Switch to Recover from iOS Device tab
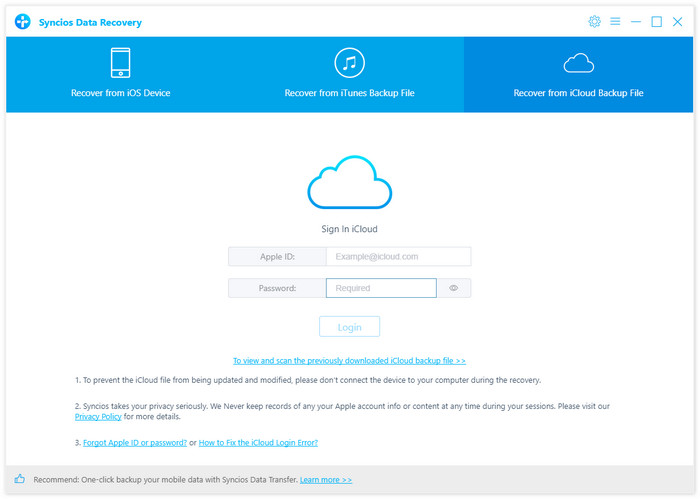This screenshot has height=499, width=700. (120, 75)
